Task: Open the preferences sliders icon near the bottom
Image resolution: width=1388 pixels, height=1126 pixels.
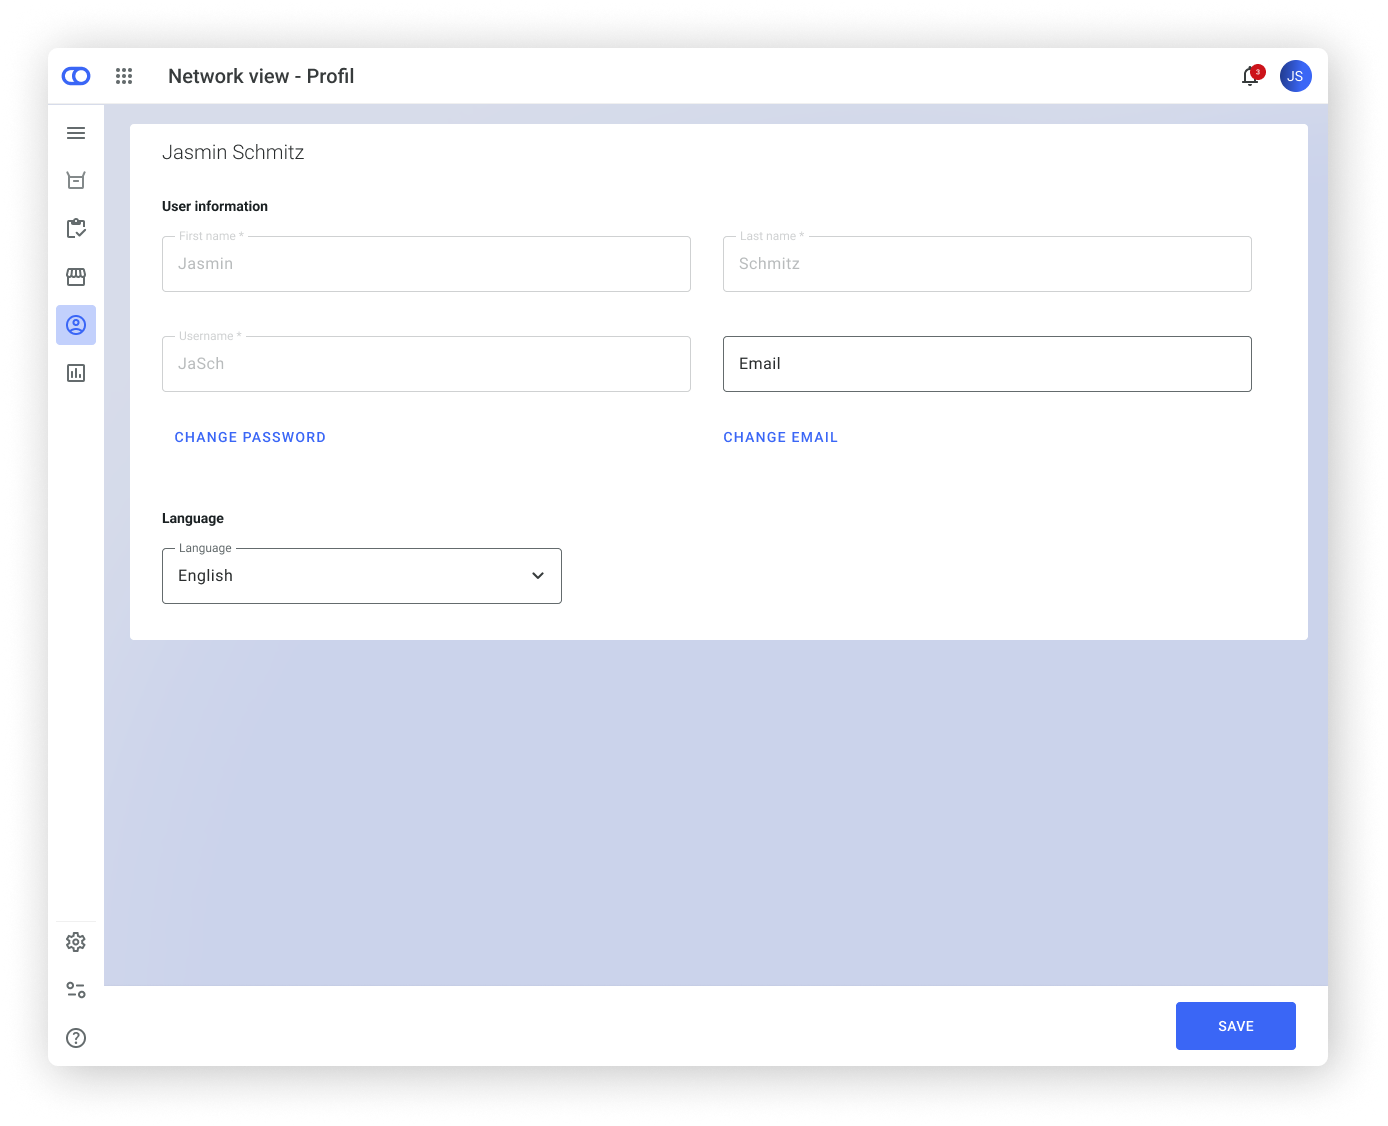Action: pos(76,989)
